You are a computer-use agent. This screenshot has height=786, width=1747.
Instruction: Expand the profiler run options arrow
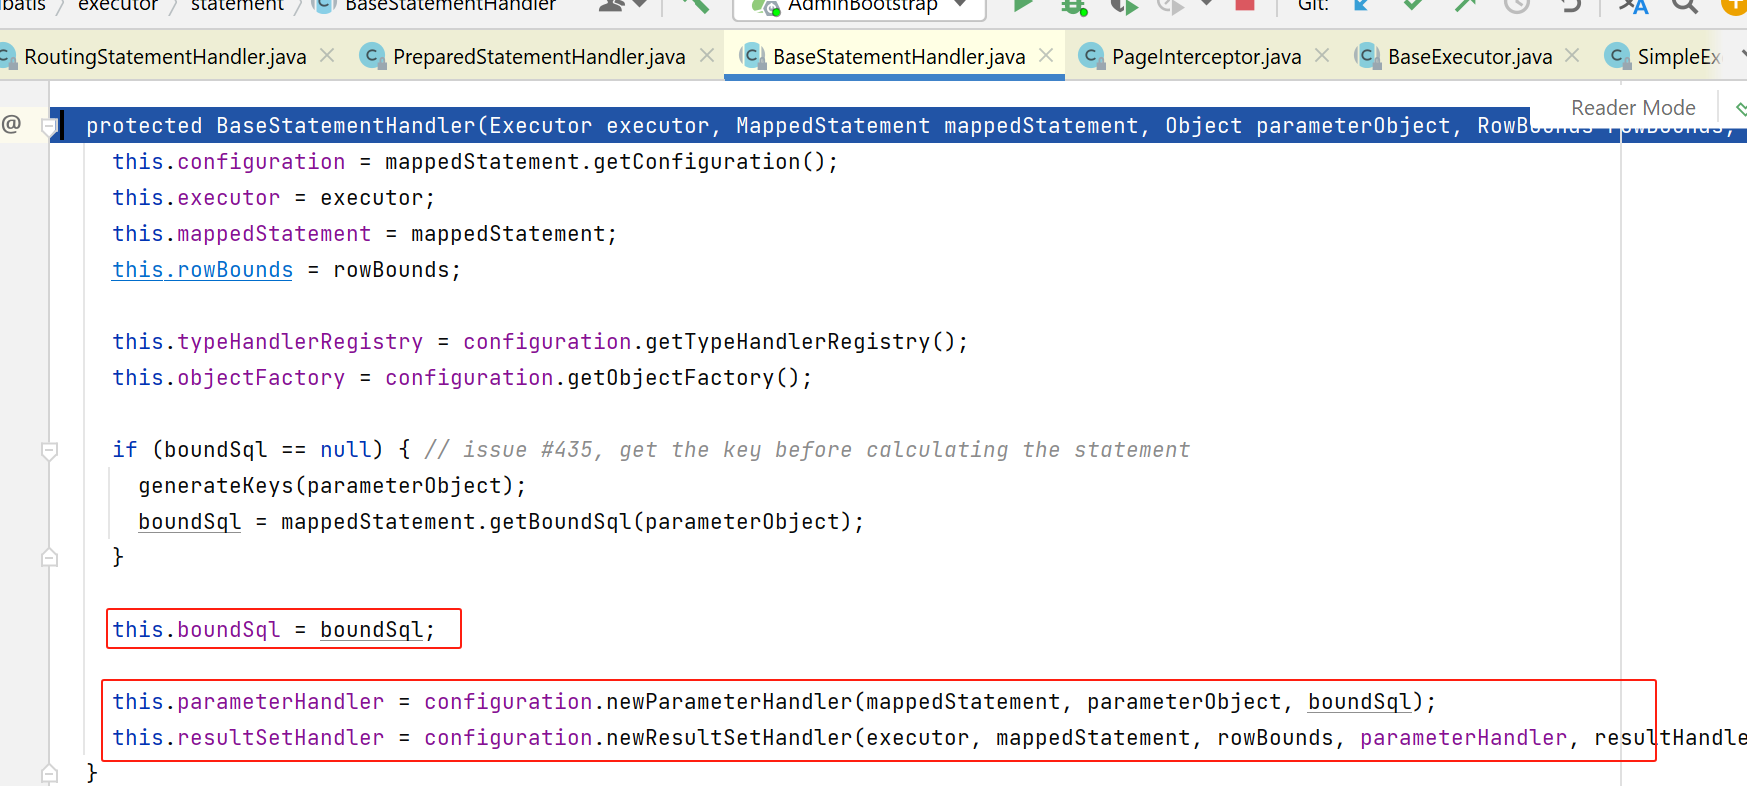1206,4
